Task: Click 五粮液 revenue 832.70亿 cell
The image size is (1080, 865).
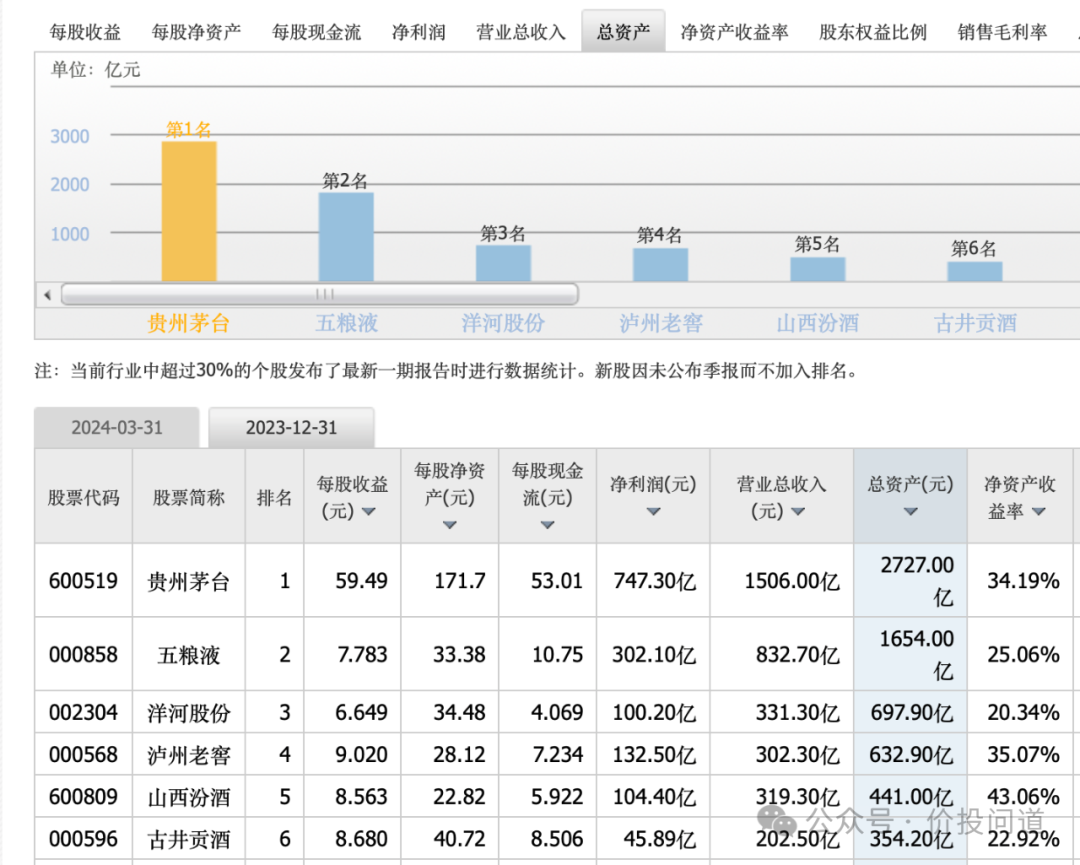Action: pyautogui.click(x=782, y=654)
